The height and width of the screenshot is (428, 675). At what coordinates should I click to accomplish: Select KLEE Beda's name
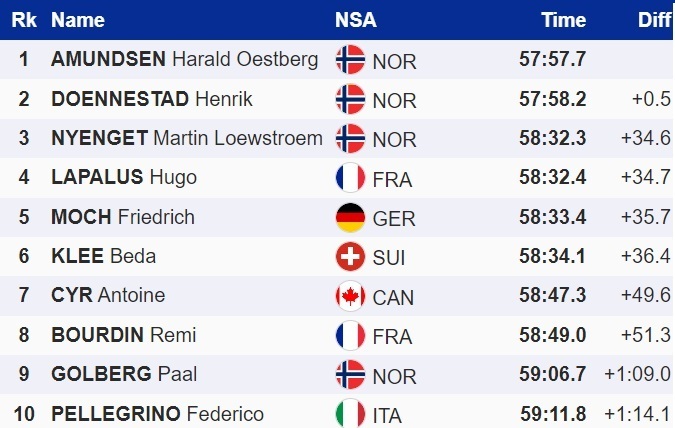coord(103,256)
